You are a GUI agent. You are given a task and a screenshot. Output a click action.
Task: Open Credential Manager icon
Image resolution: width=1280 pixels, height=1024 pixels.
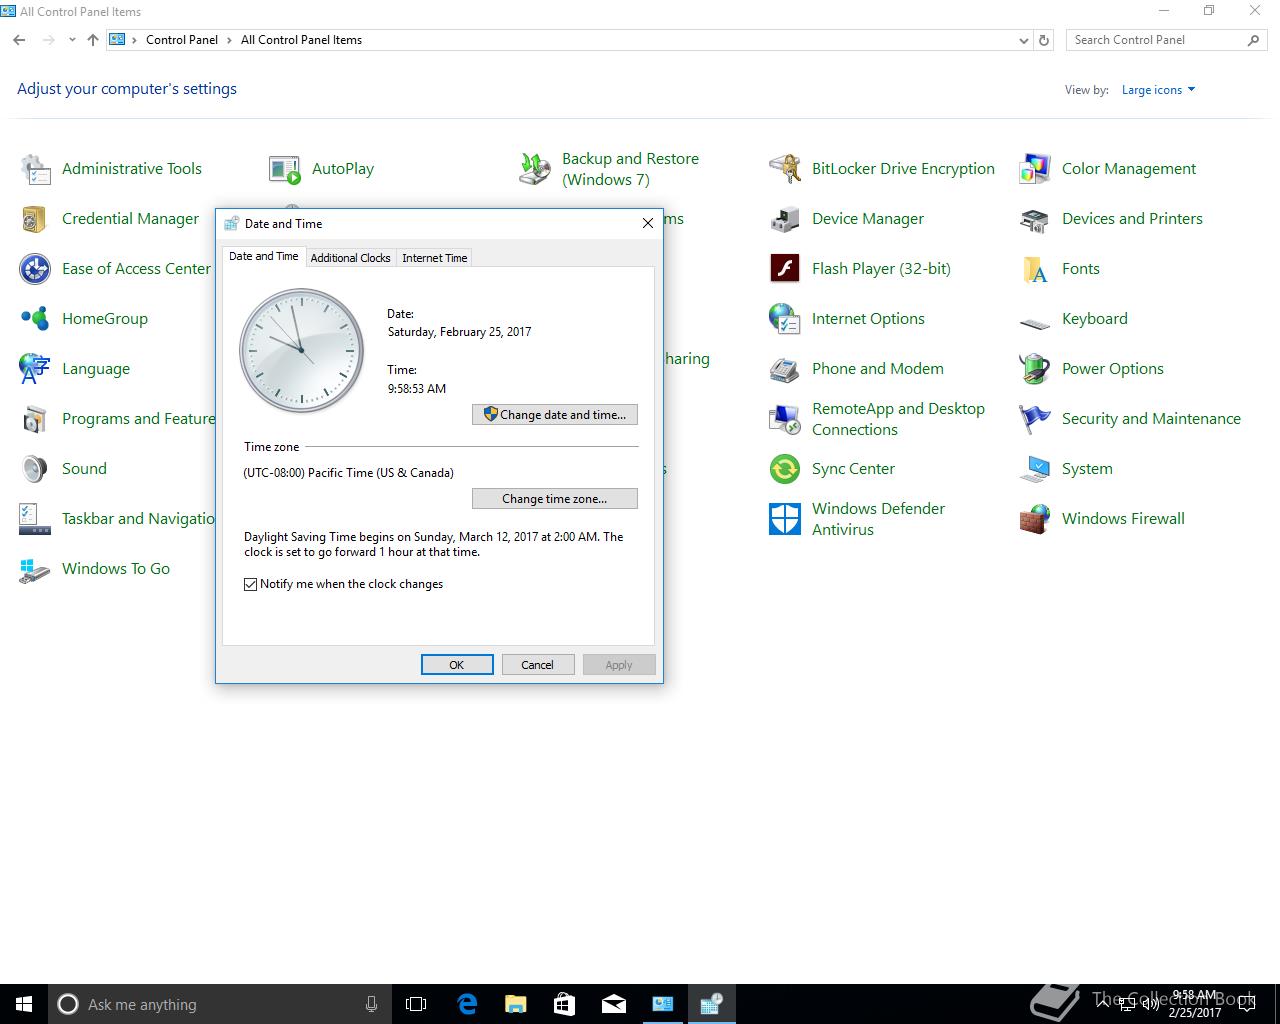pyautogui.click(x=35, y=219)
